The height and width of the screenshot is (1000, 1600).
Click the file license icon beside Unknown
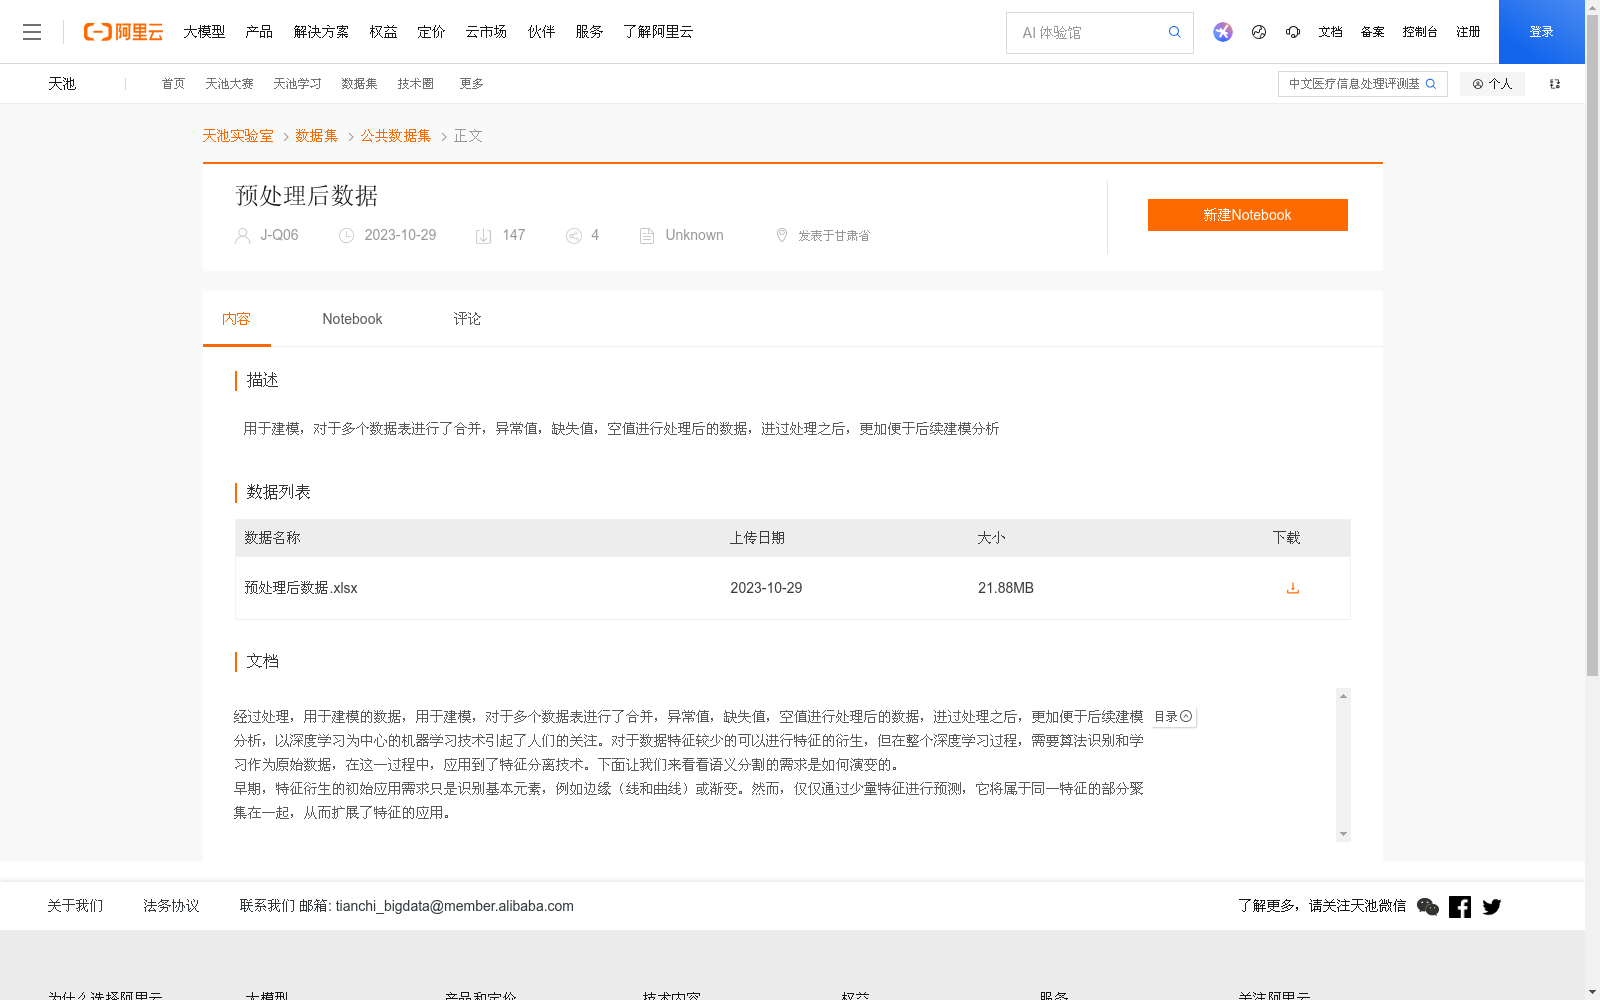pos(647,236)
